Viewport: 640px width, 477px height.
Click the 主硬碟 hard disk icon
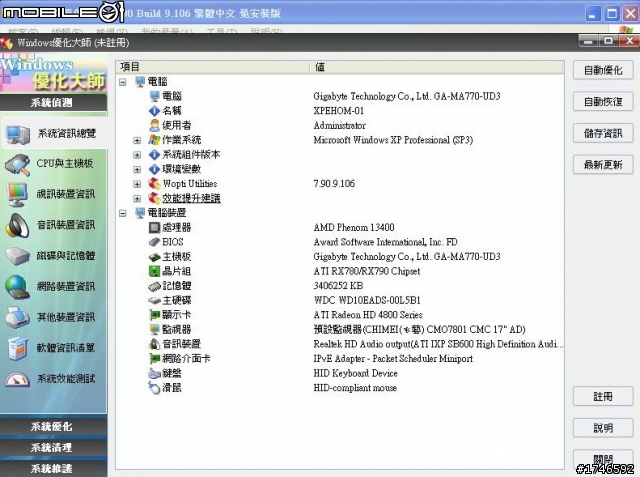coord(154,301)
